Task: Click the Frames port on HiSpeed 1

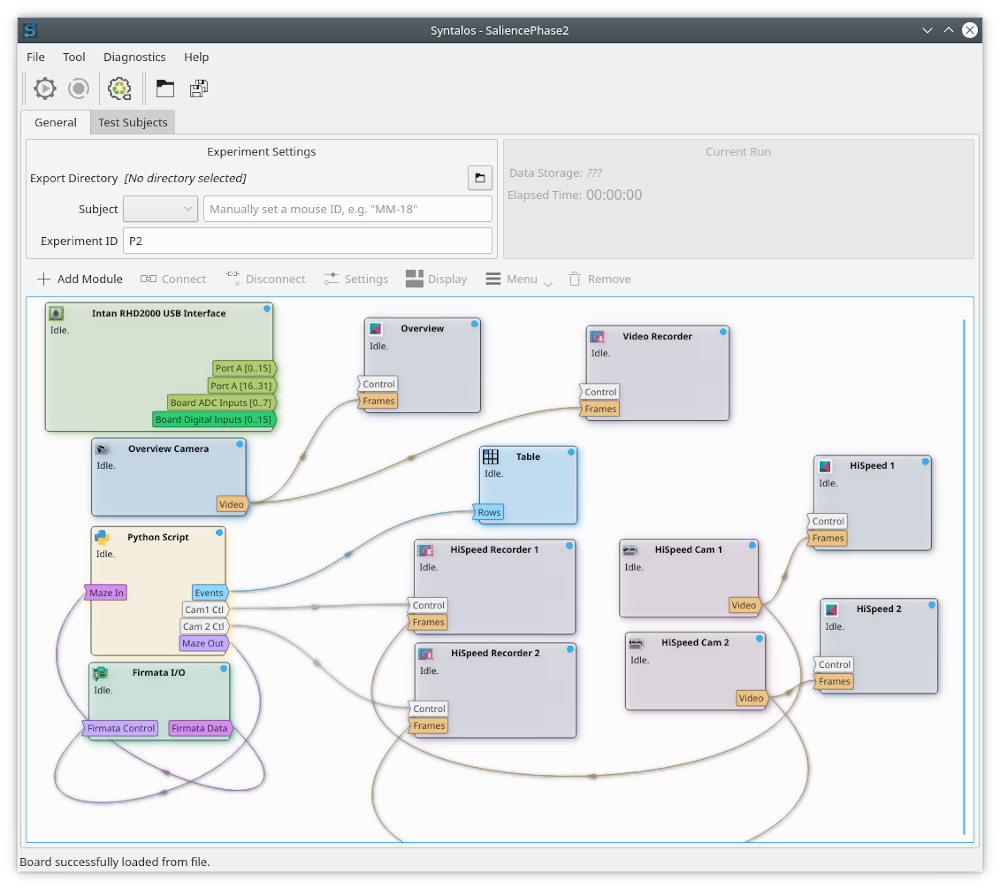Action: point(827,538)
